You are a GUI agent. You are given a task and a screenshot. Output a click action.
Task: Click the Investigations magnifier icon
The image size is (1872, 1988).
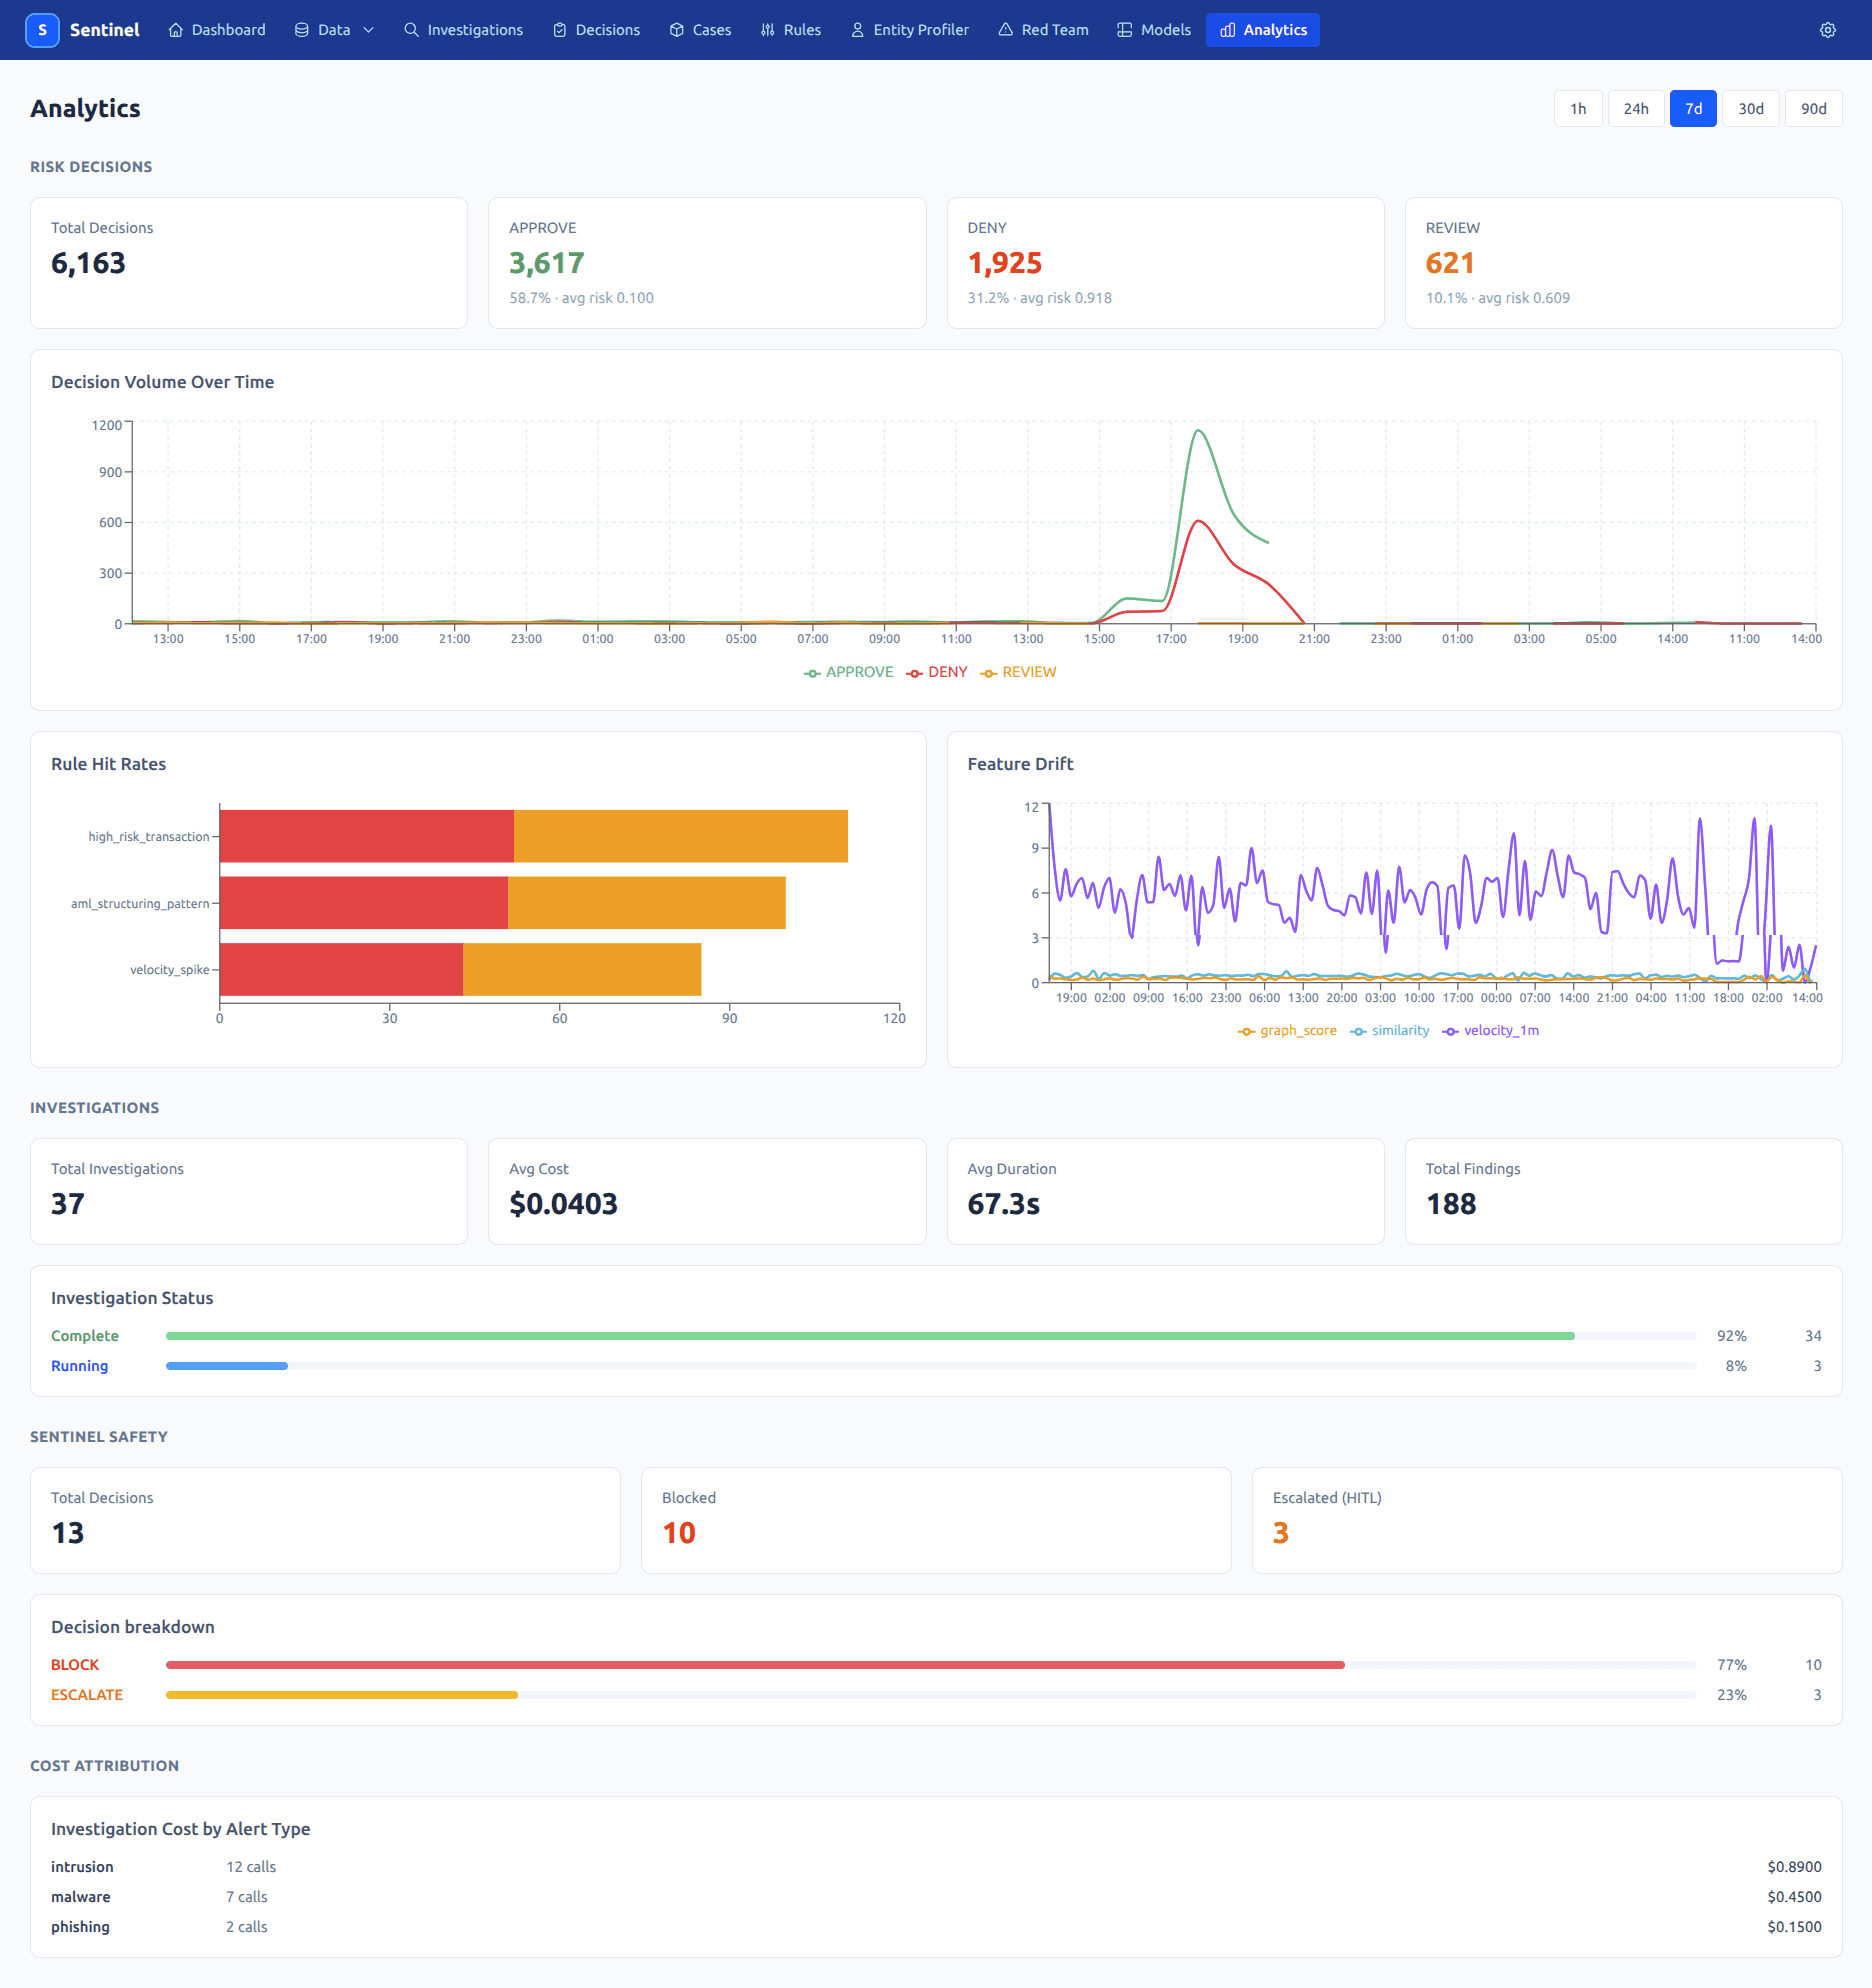pyautogui.click(x=411, y=30)
